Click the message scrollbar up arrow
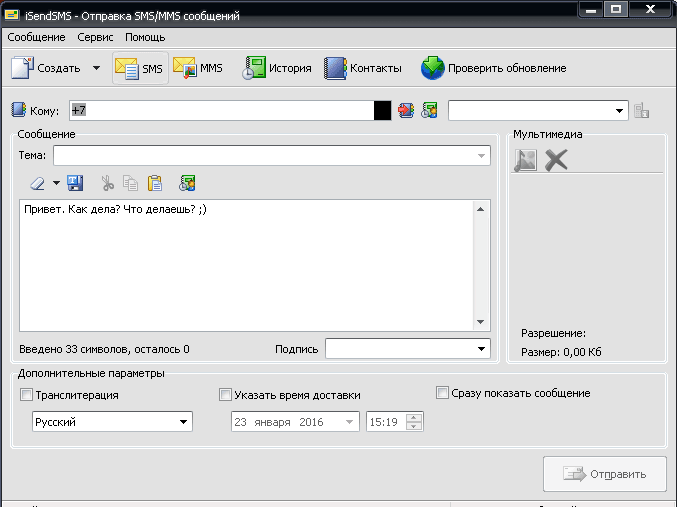This screenshot has width=677, height=507. 481,209
